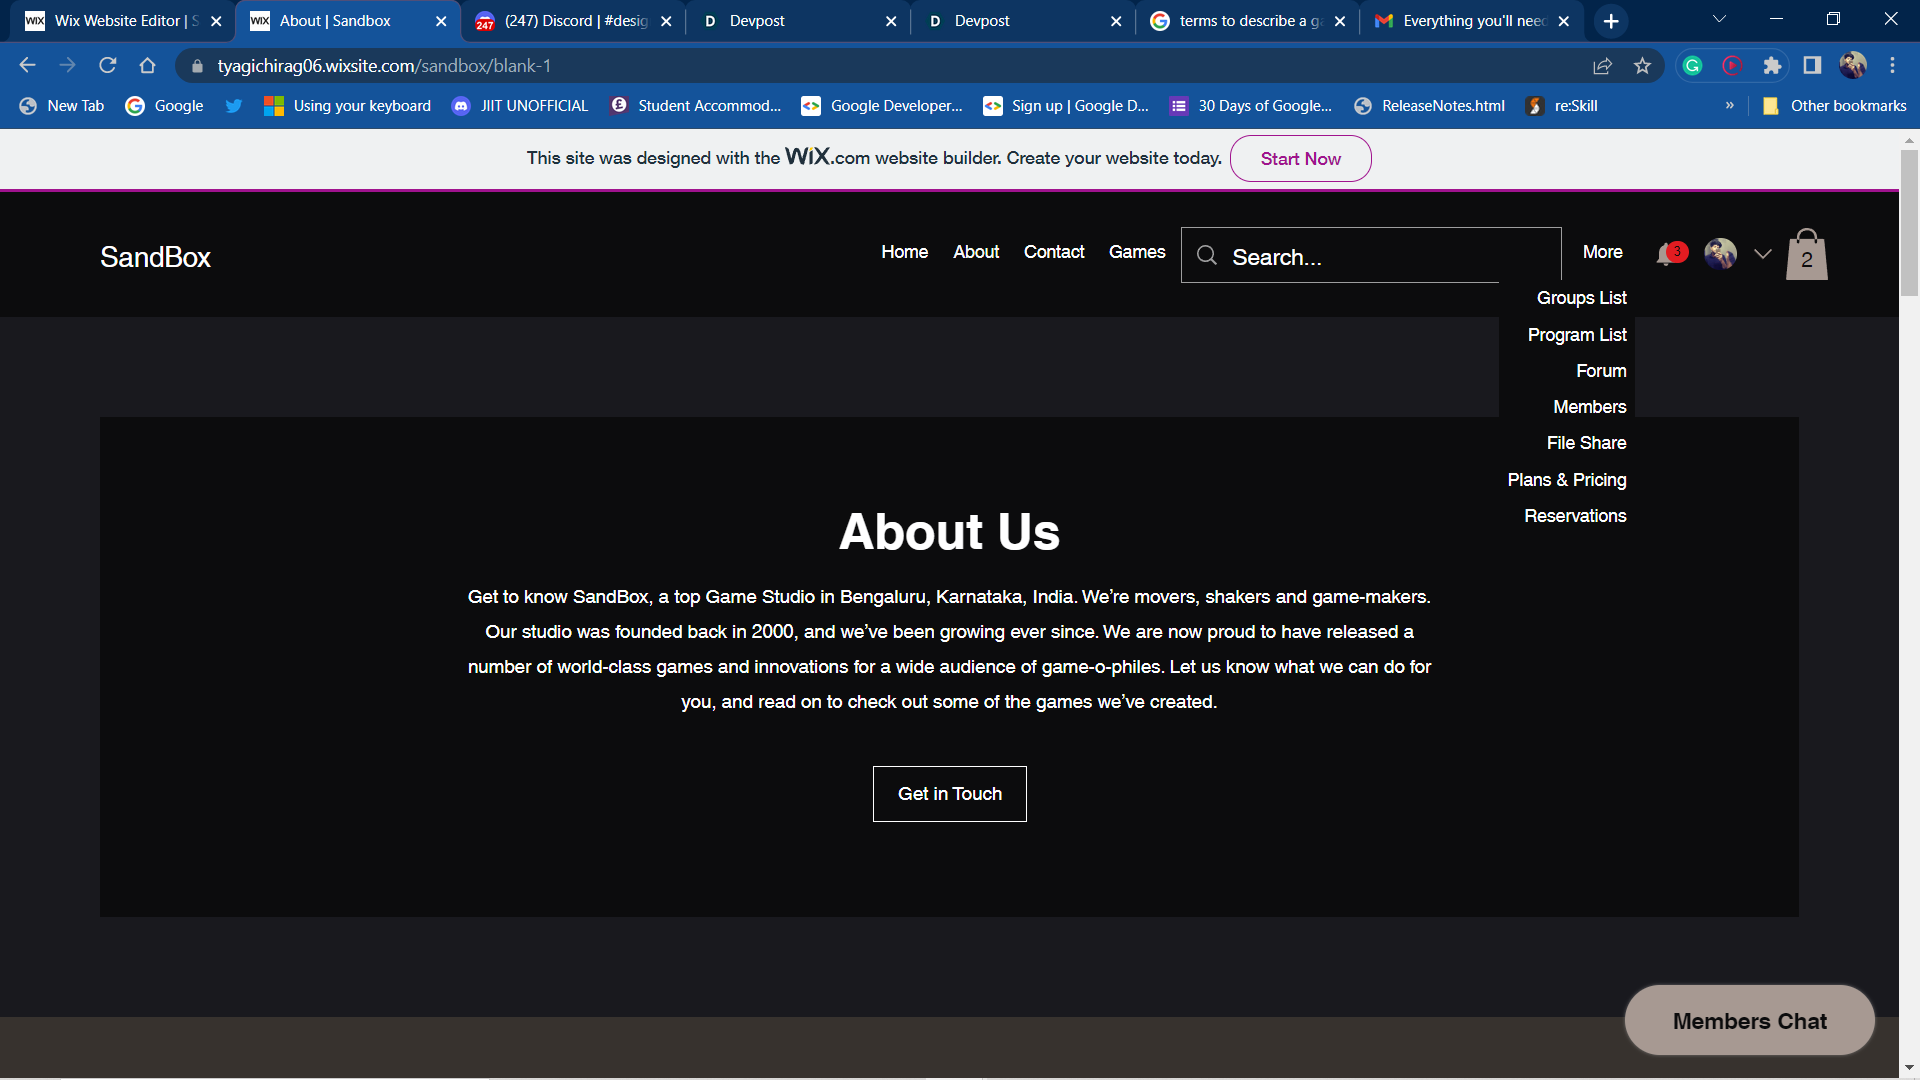
Task: Open the shopping bag cart icon
Action: [x=1806, y=255]
